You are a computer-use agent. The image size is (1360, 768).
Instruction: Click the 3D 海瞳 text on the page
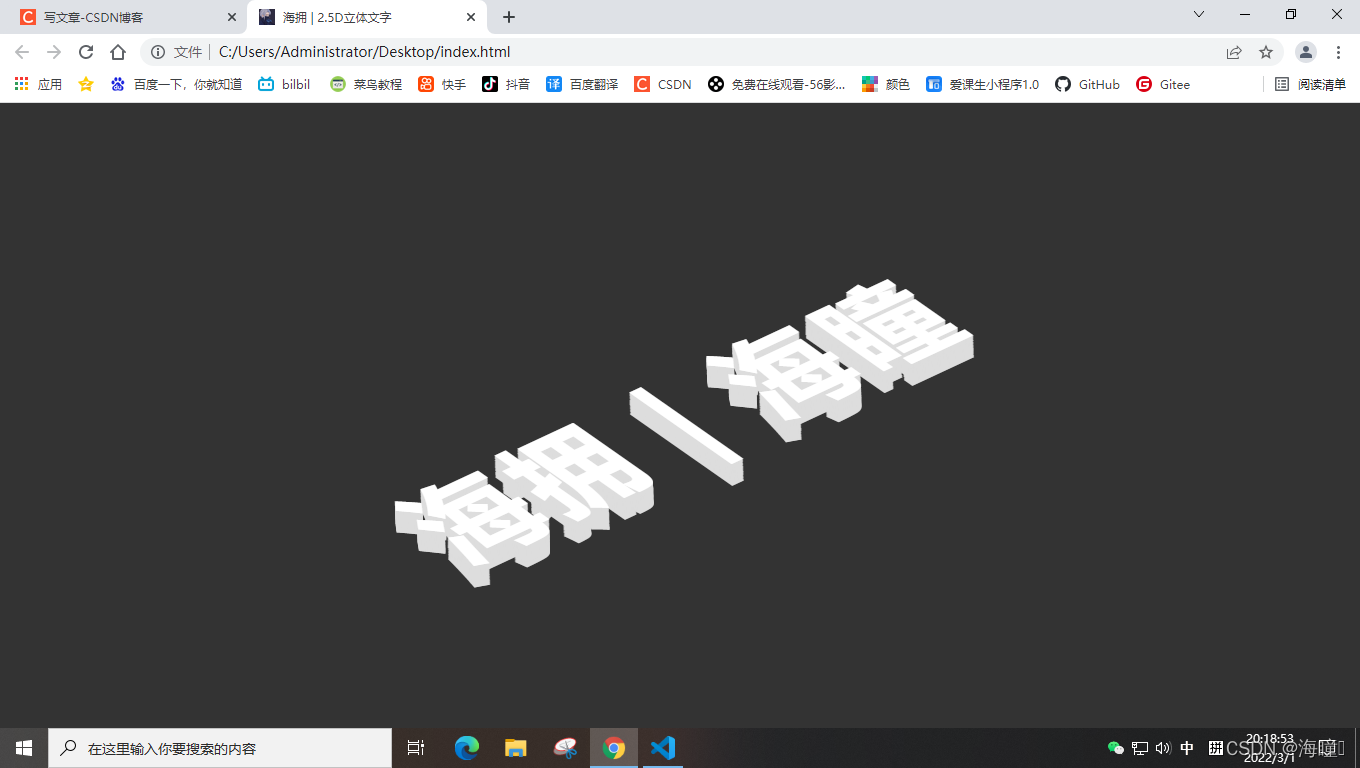pos(840,360)
